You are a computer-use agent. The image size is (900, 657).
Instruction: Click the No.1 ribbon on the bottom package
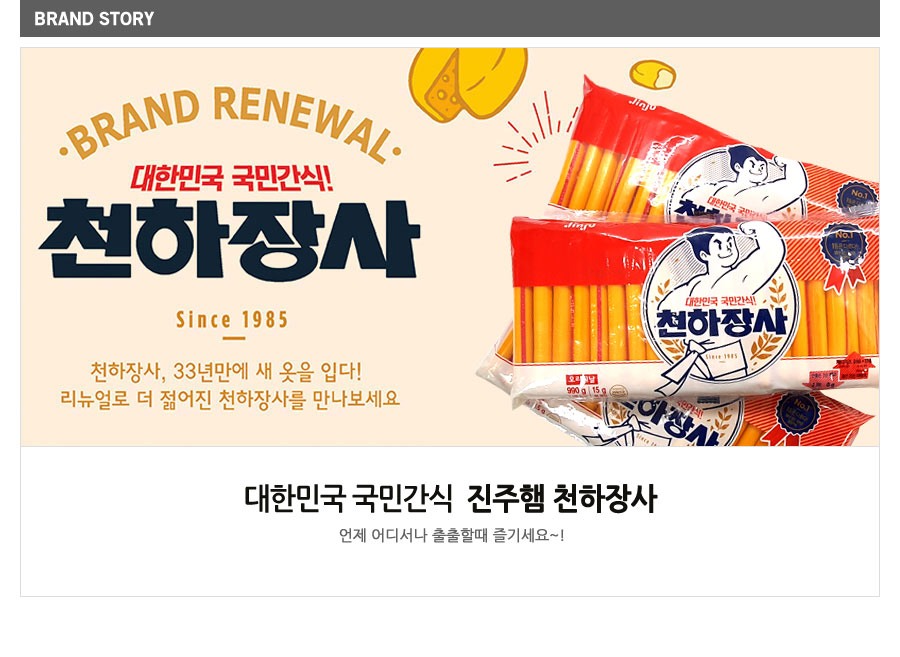pos(799,417)
